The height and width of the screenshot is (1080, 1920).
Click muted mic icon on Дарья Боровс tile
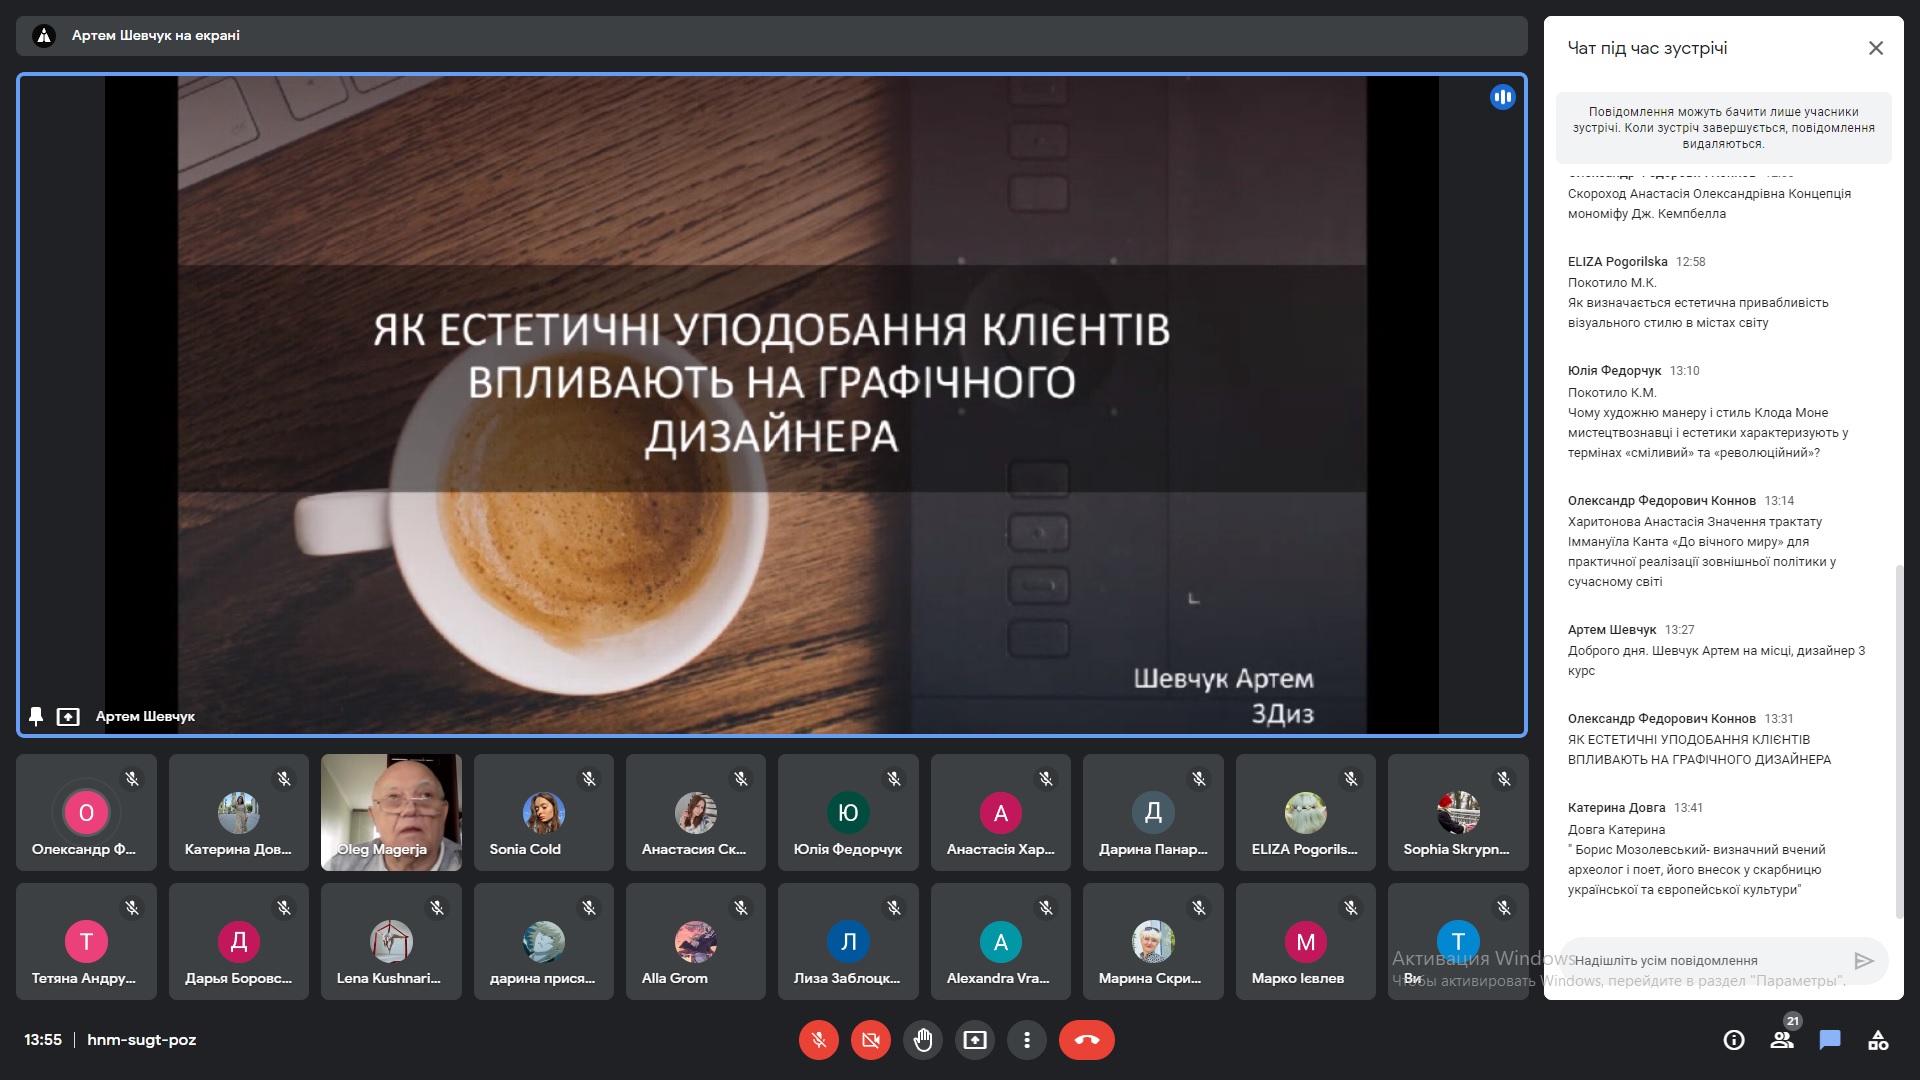point(284,907)
